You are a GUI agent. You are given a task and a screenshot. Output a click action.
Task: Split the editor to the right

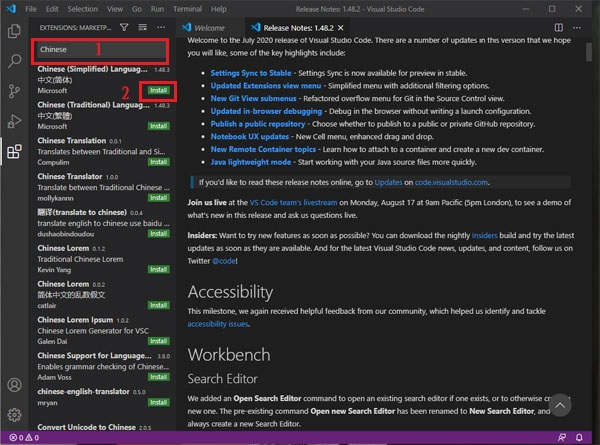[x=559, y=28]
